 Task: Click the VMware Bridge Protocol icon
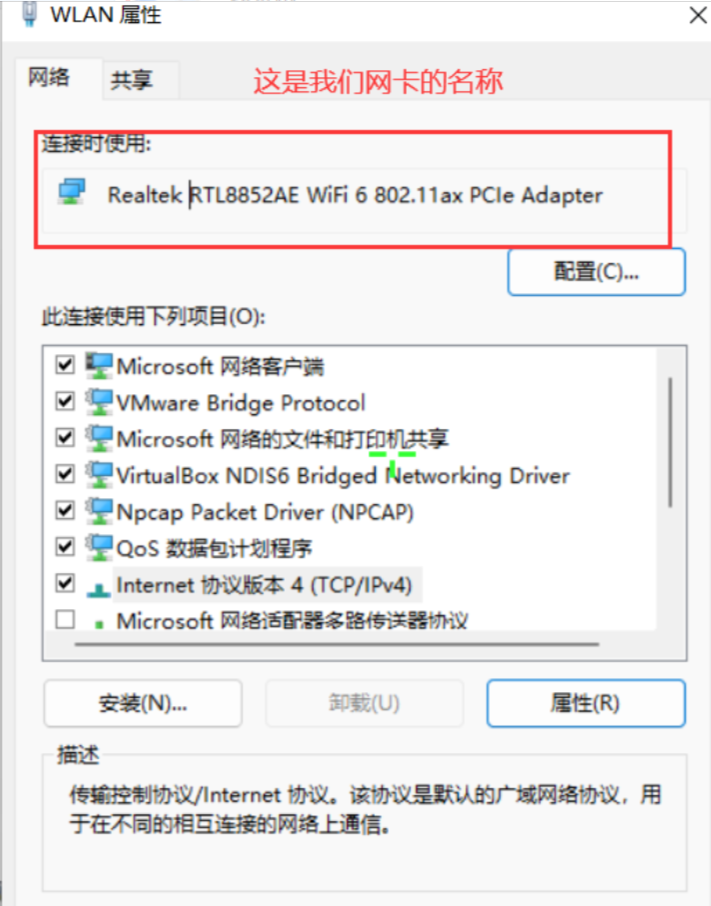click(99, 402)
